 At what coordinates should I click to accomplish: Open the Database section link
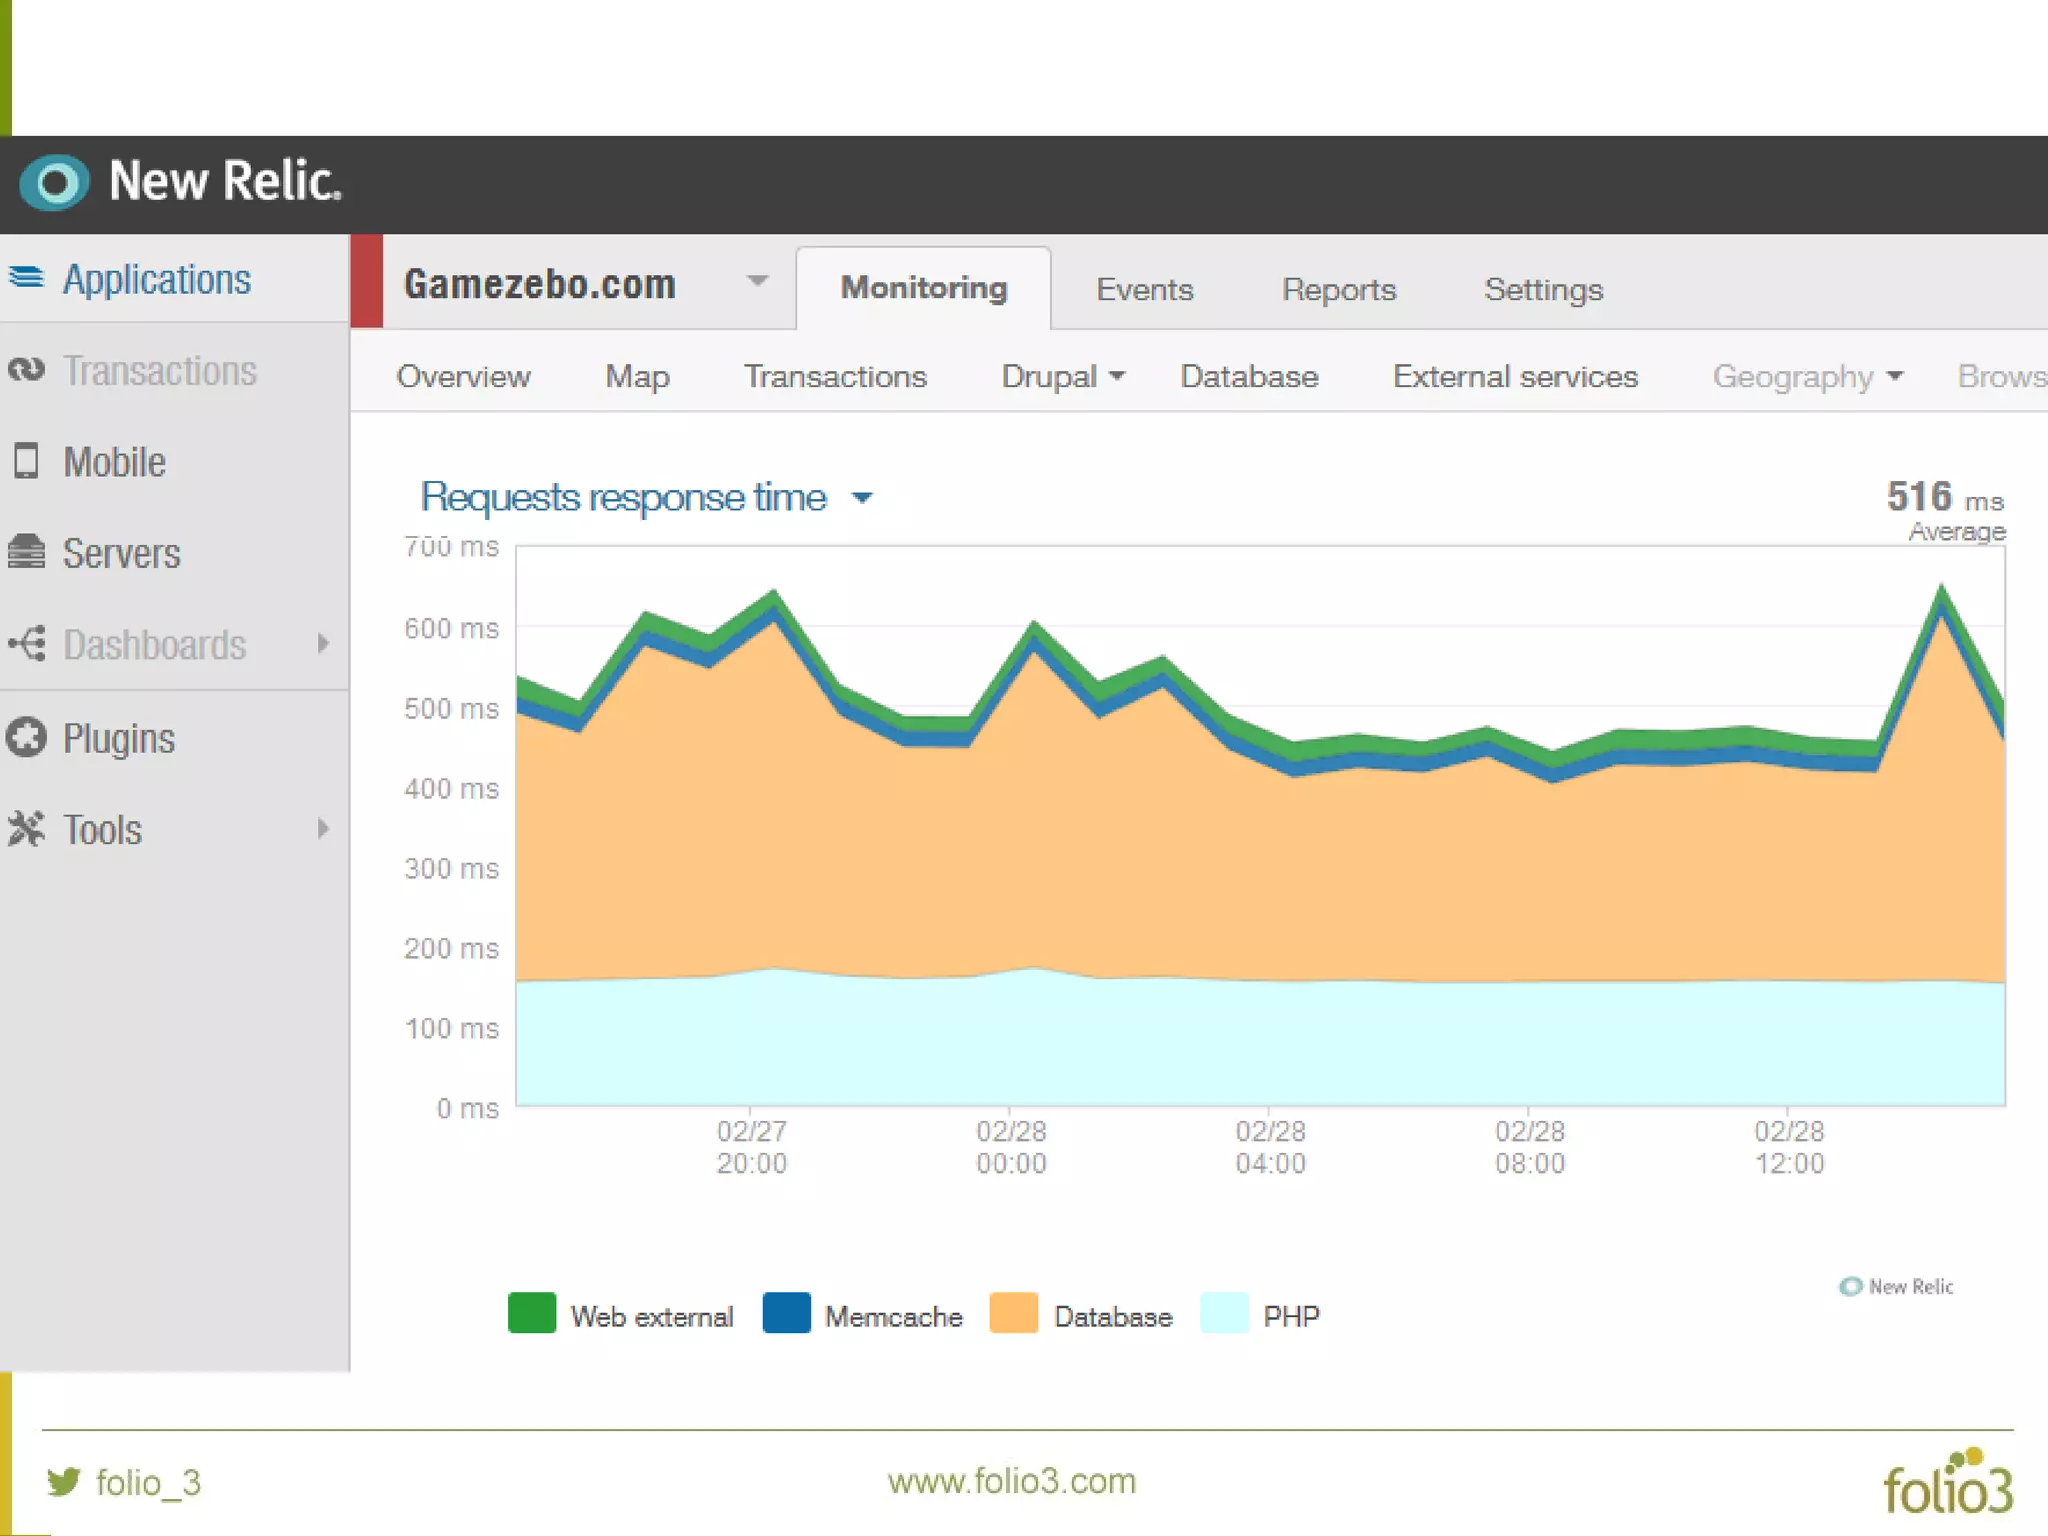(1248, 377)
